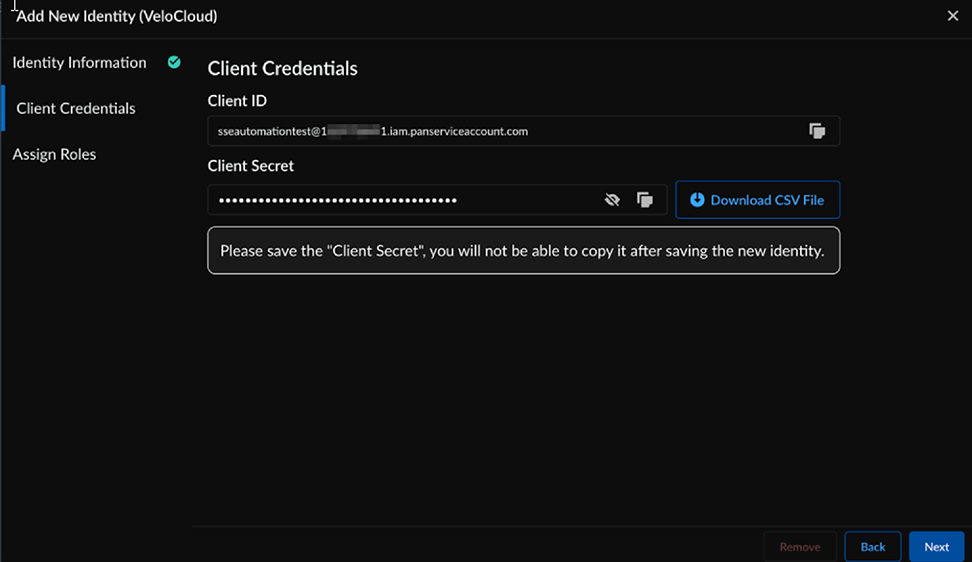
Task: Copy the Client Secret value
Action: (645, 200)
